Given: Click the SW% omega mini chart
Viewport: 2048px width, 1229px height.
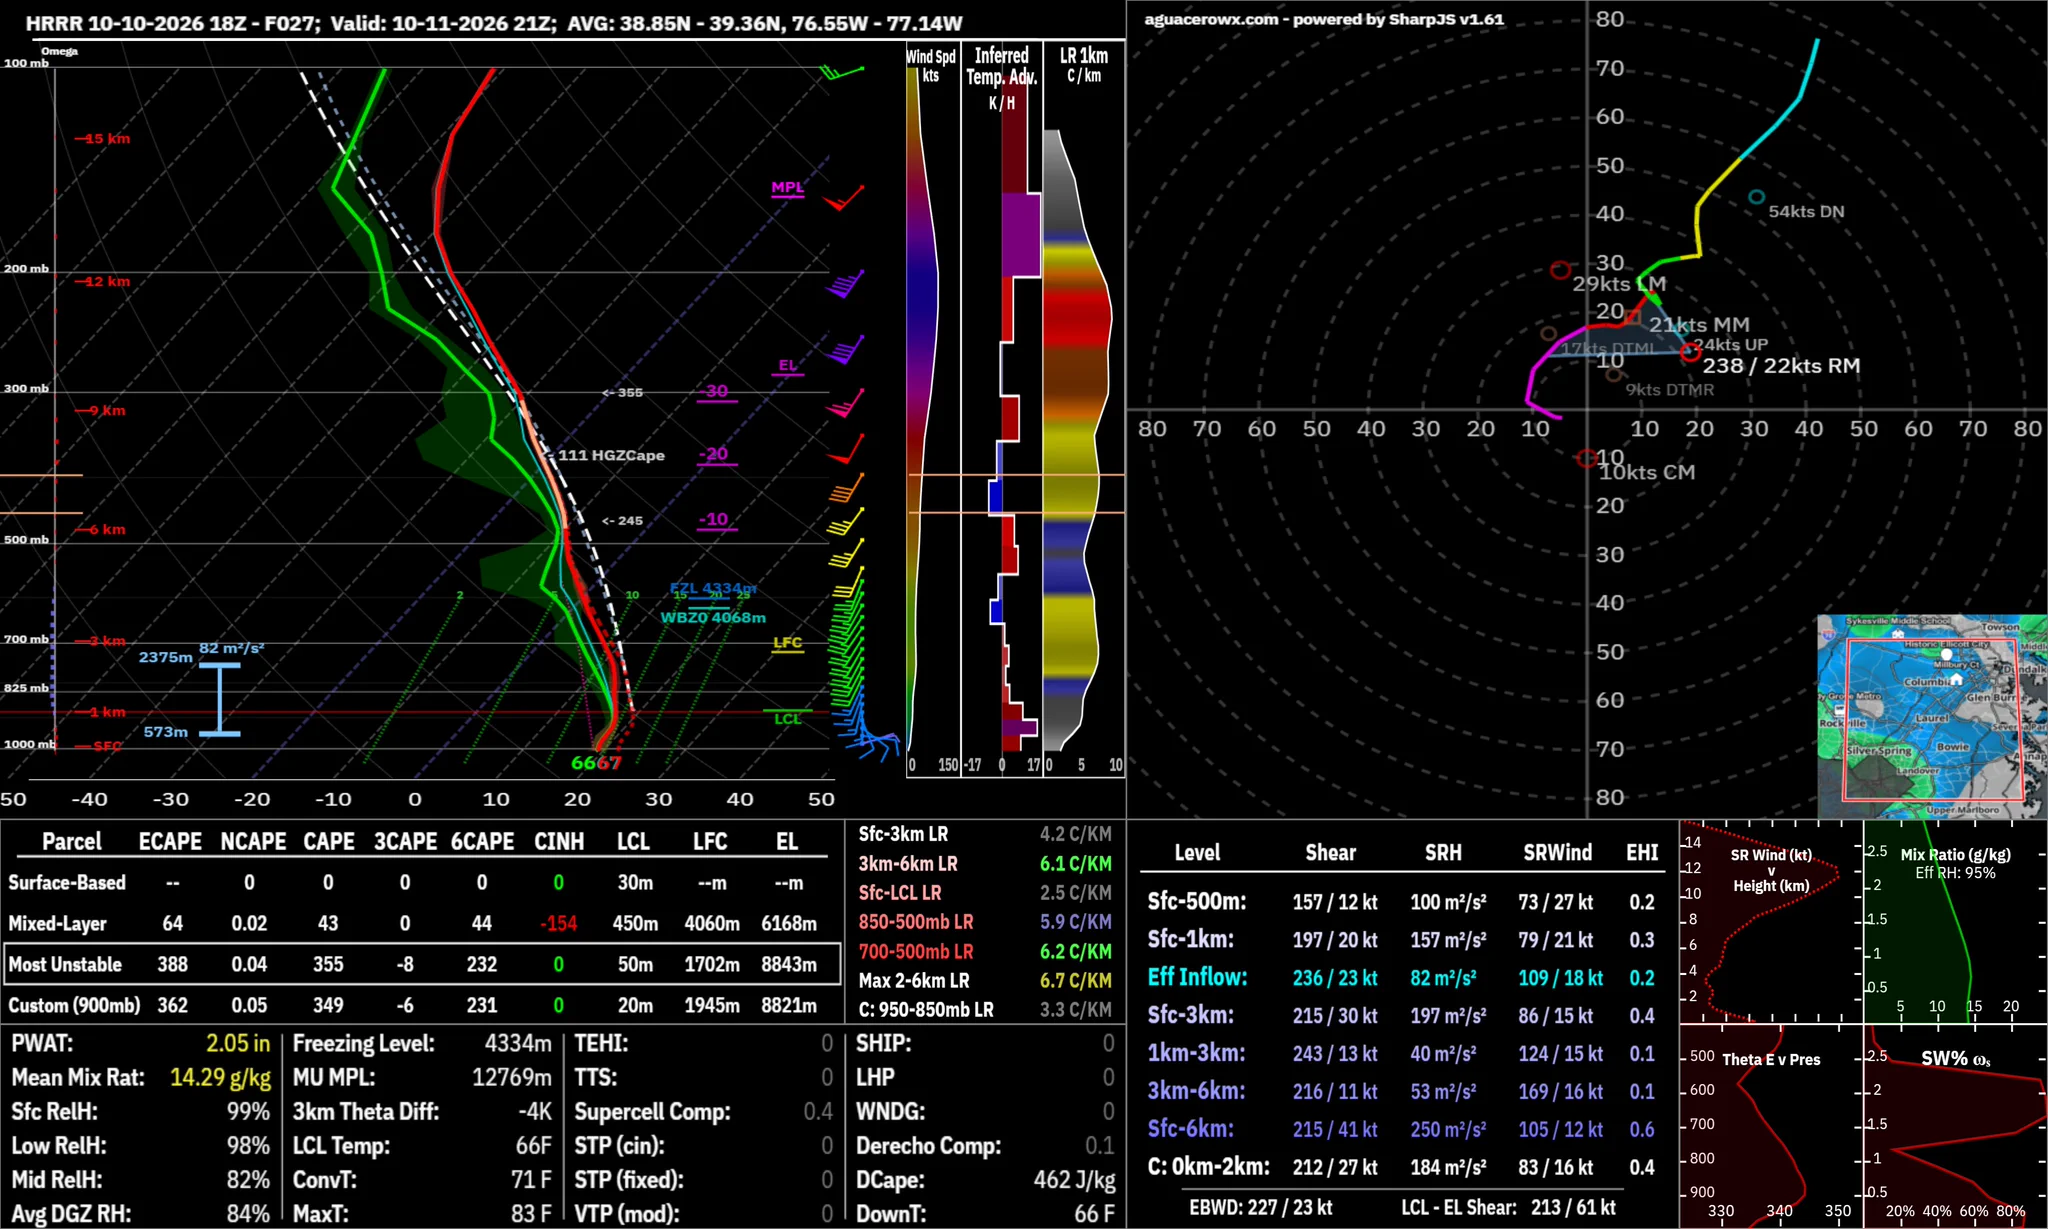Looking at the screenshot, I should tap(1955, 1126).
